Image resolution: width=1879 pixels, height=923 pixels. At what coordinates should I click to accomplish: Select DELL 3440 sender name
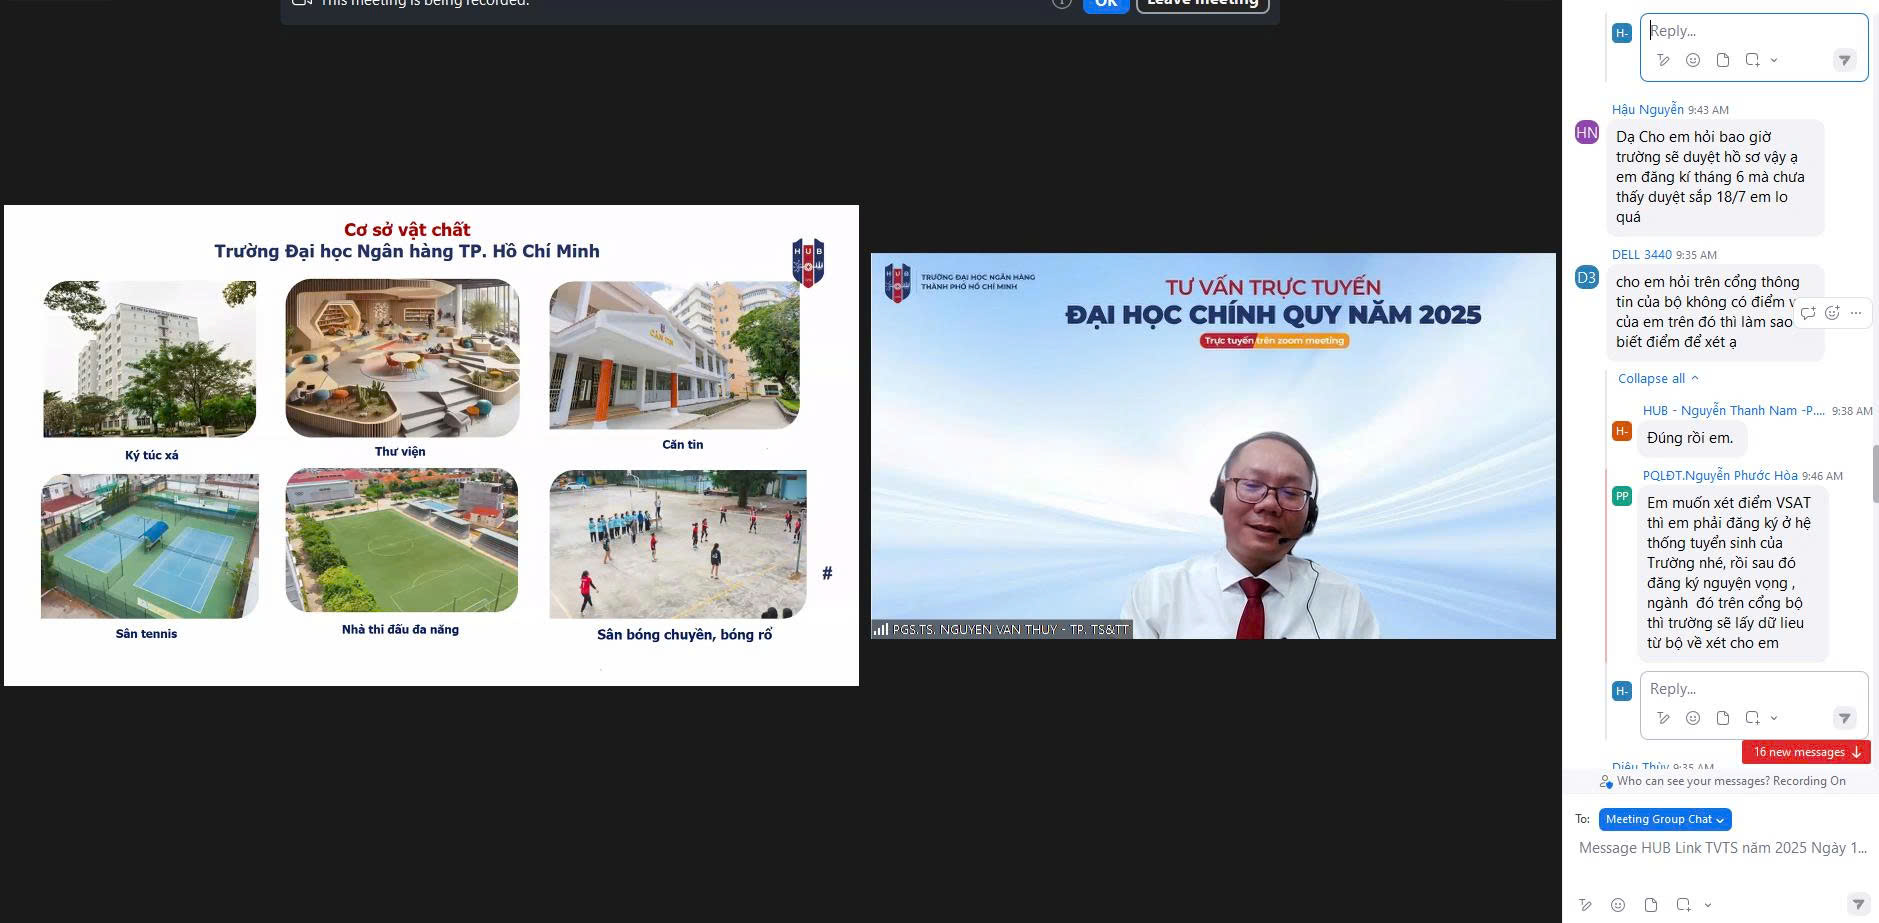click(x=1641, y=254)
